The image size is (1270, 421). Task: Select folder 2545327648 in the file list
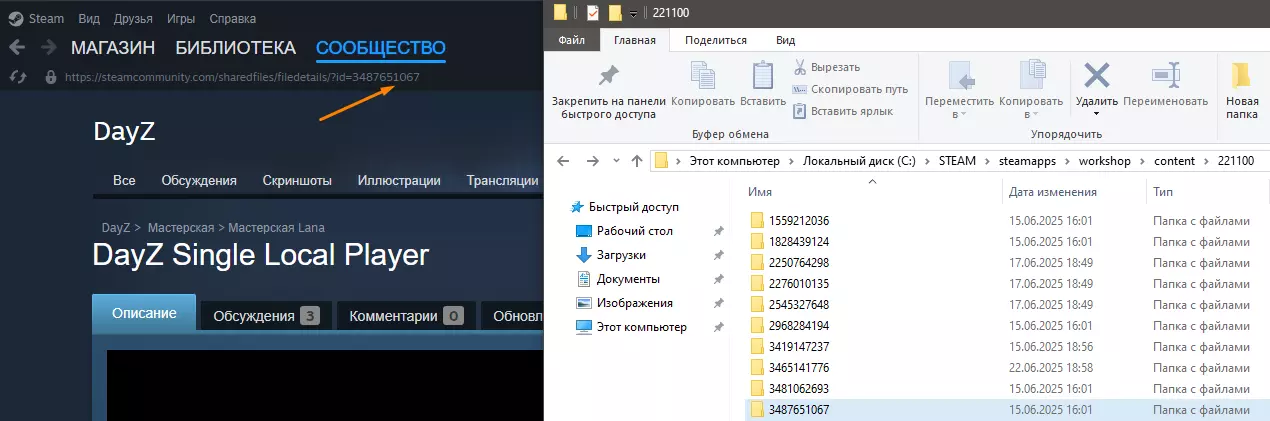click(x=1008, y=304)
